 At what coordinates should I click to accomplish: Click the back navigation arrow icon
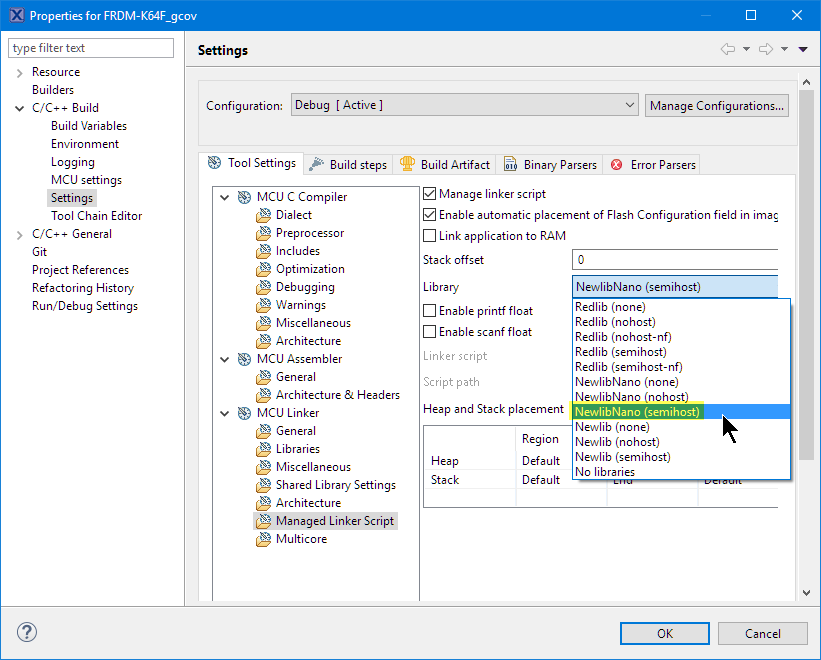point(728,50)
